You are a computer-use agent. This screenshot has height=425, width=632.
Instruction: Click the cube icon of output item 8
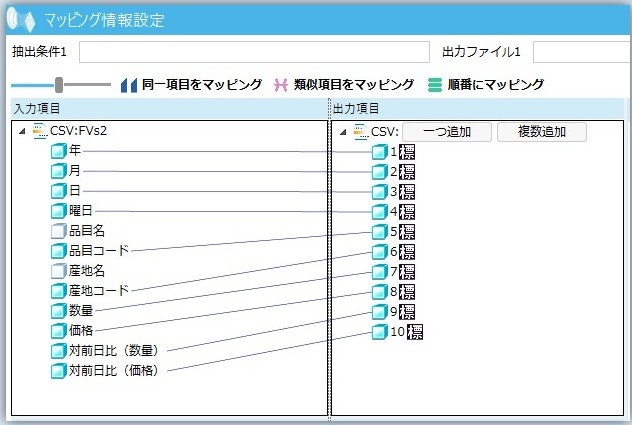[379, 292]
